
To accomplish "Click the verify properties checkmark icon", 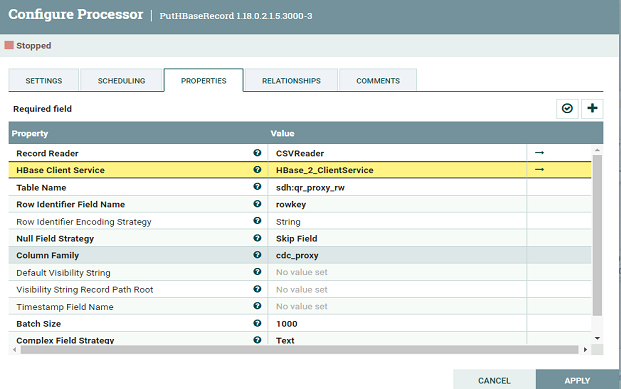I will 567,109.
